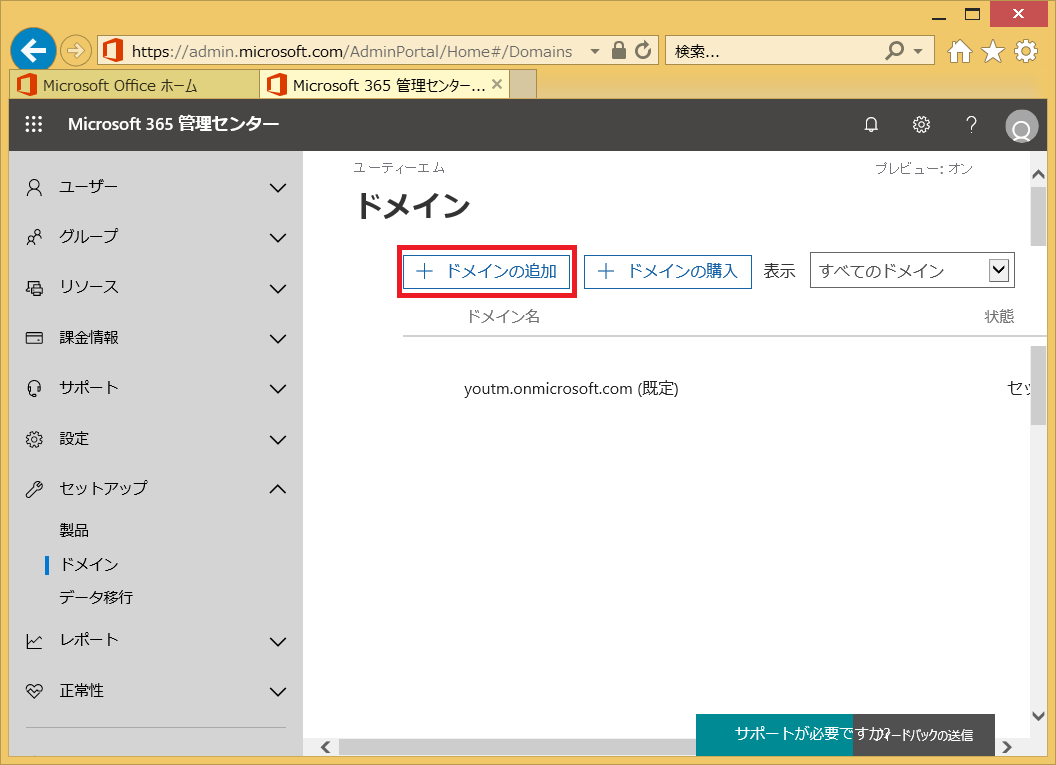This screenshot has height=765, width=1056.
Task: Select データ移行 under セットアップ
Action: pos(96,597)
